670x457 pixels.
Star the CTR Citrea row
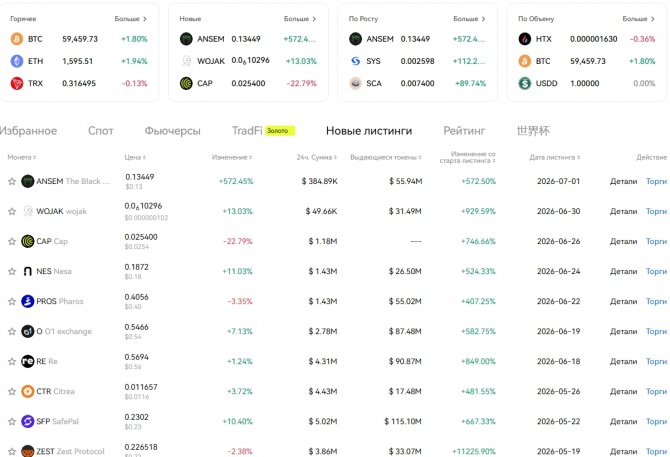(12, 391)
